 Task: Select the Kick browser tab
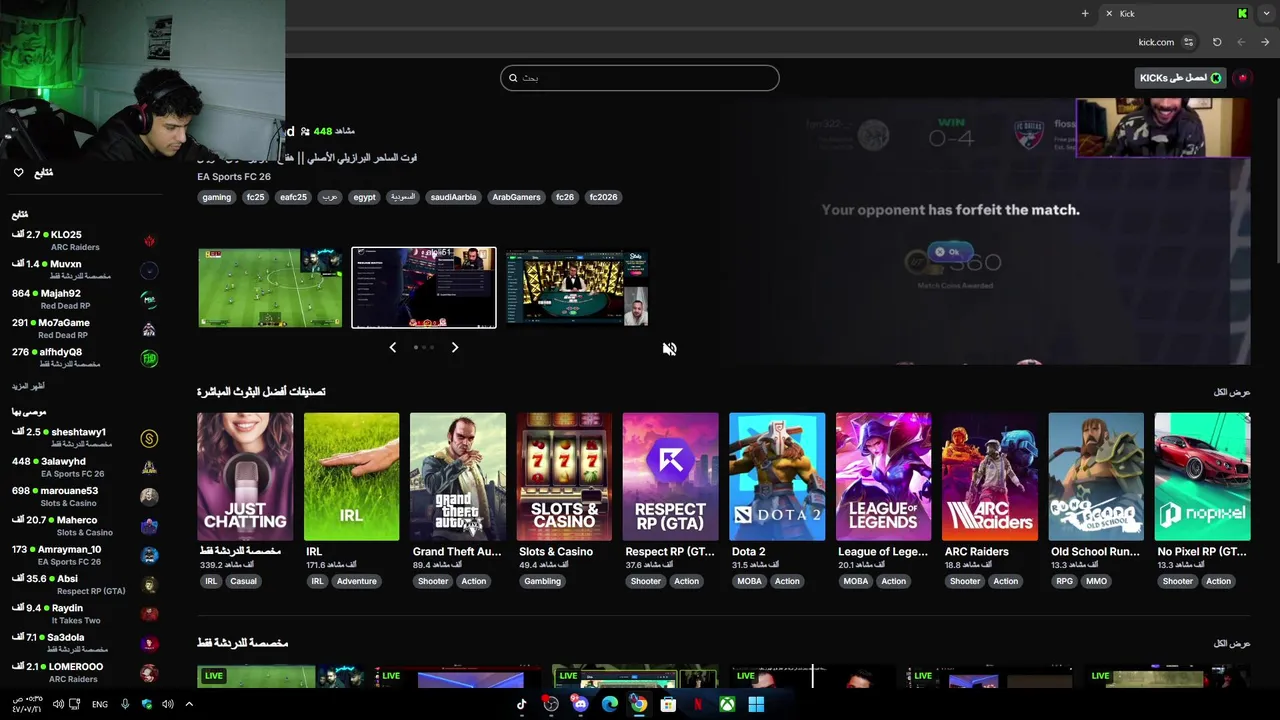pos(1177,13)
